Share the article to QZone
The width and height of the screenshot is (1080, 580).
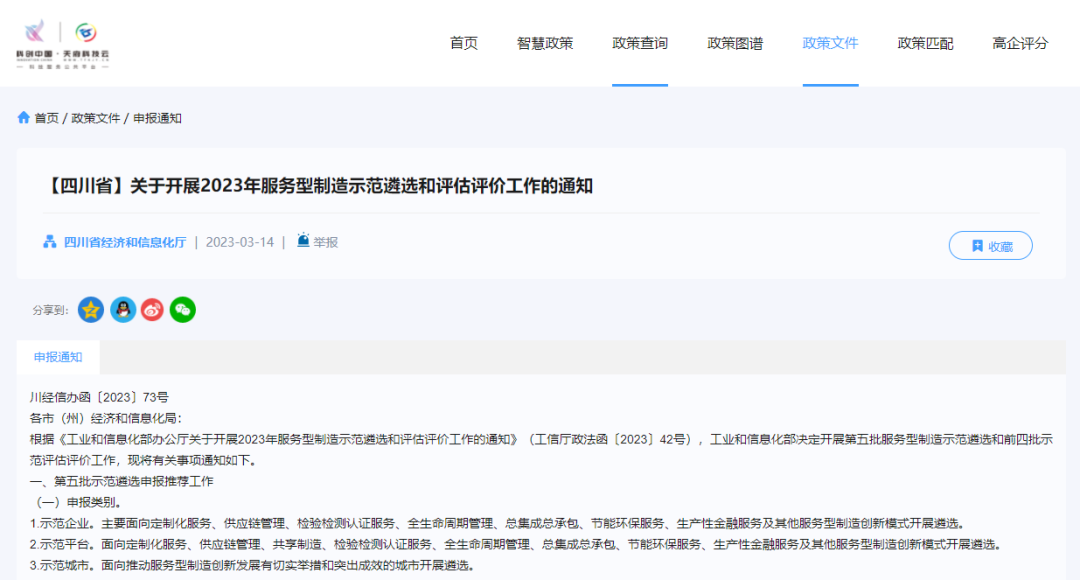[91, 310]
